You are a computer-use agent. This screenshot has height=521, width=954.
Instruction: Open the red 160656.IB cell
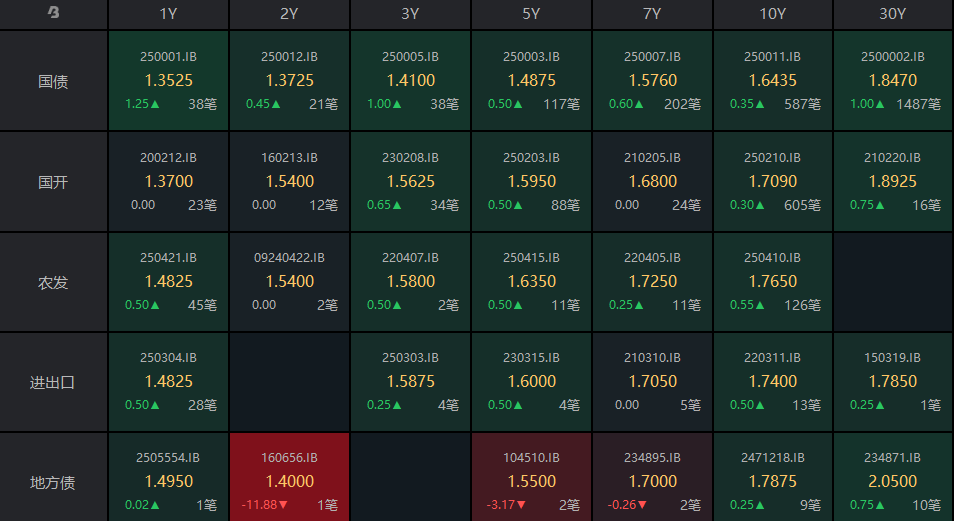(x=290, y=478)
